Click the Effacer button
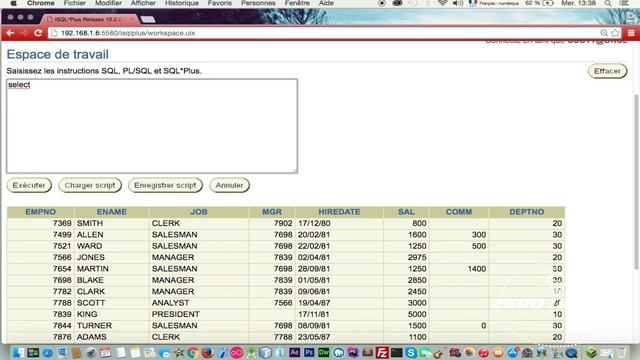Viewport: 640px width, 360px height. [x=607, y=71]
